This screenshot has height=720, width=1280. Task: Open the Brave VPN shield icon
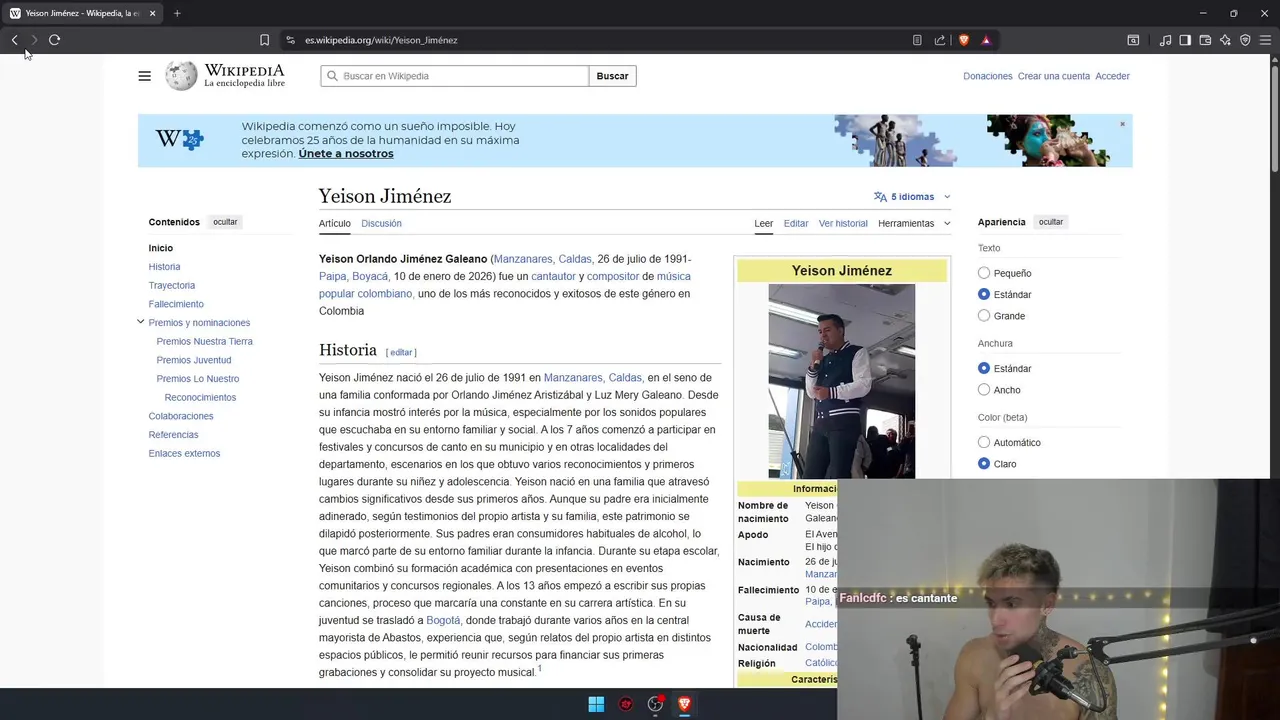[x=1245, y=40]
